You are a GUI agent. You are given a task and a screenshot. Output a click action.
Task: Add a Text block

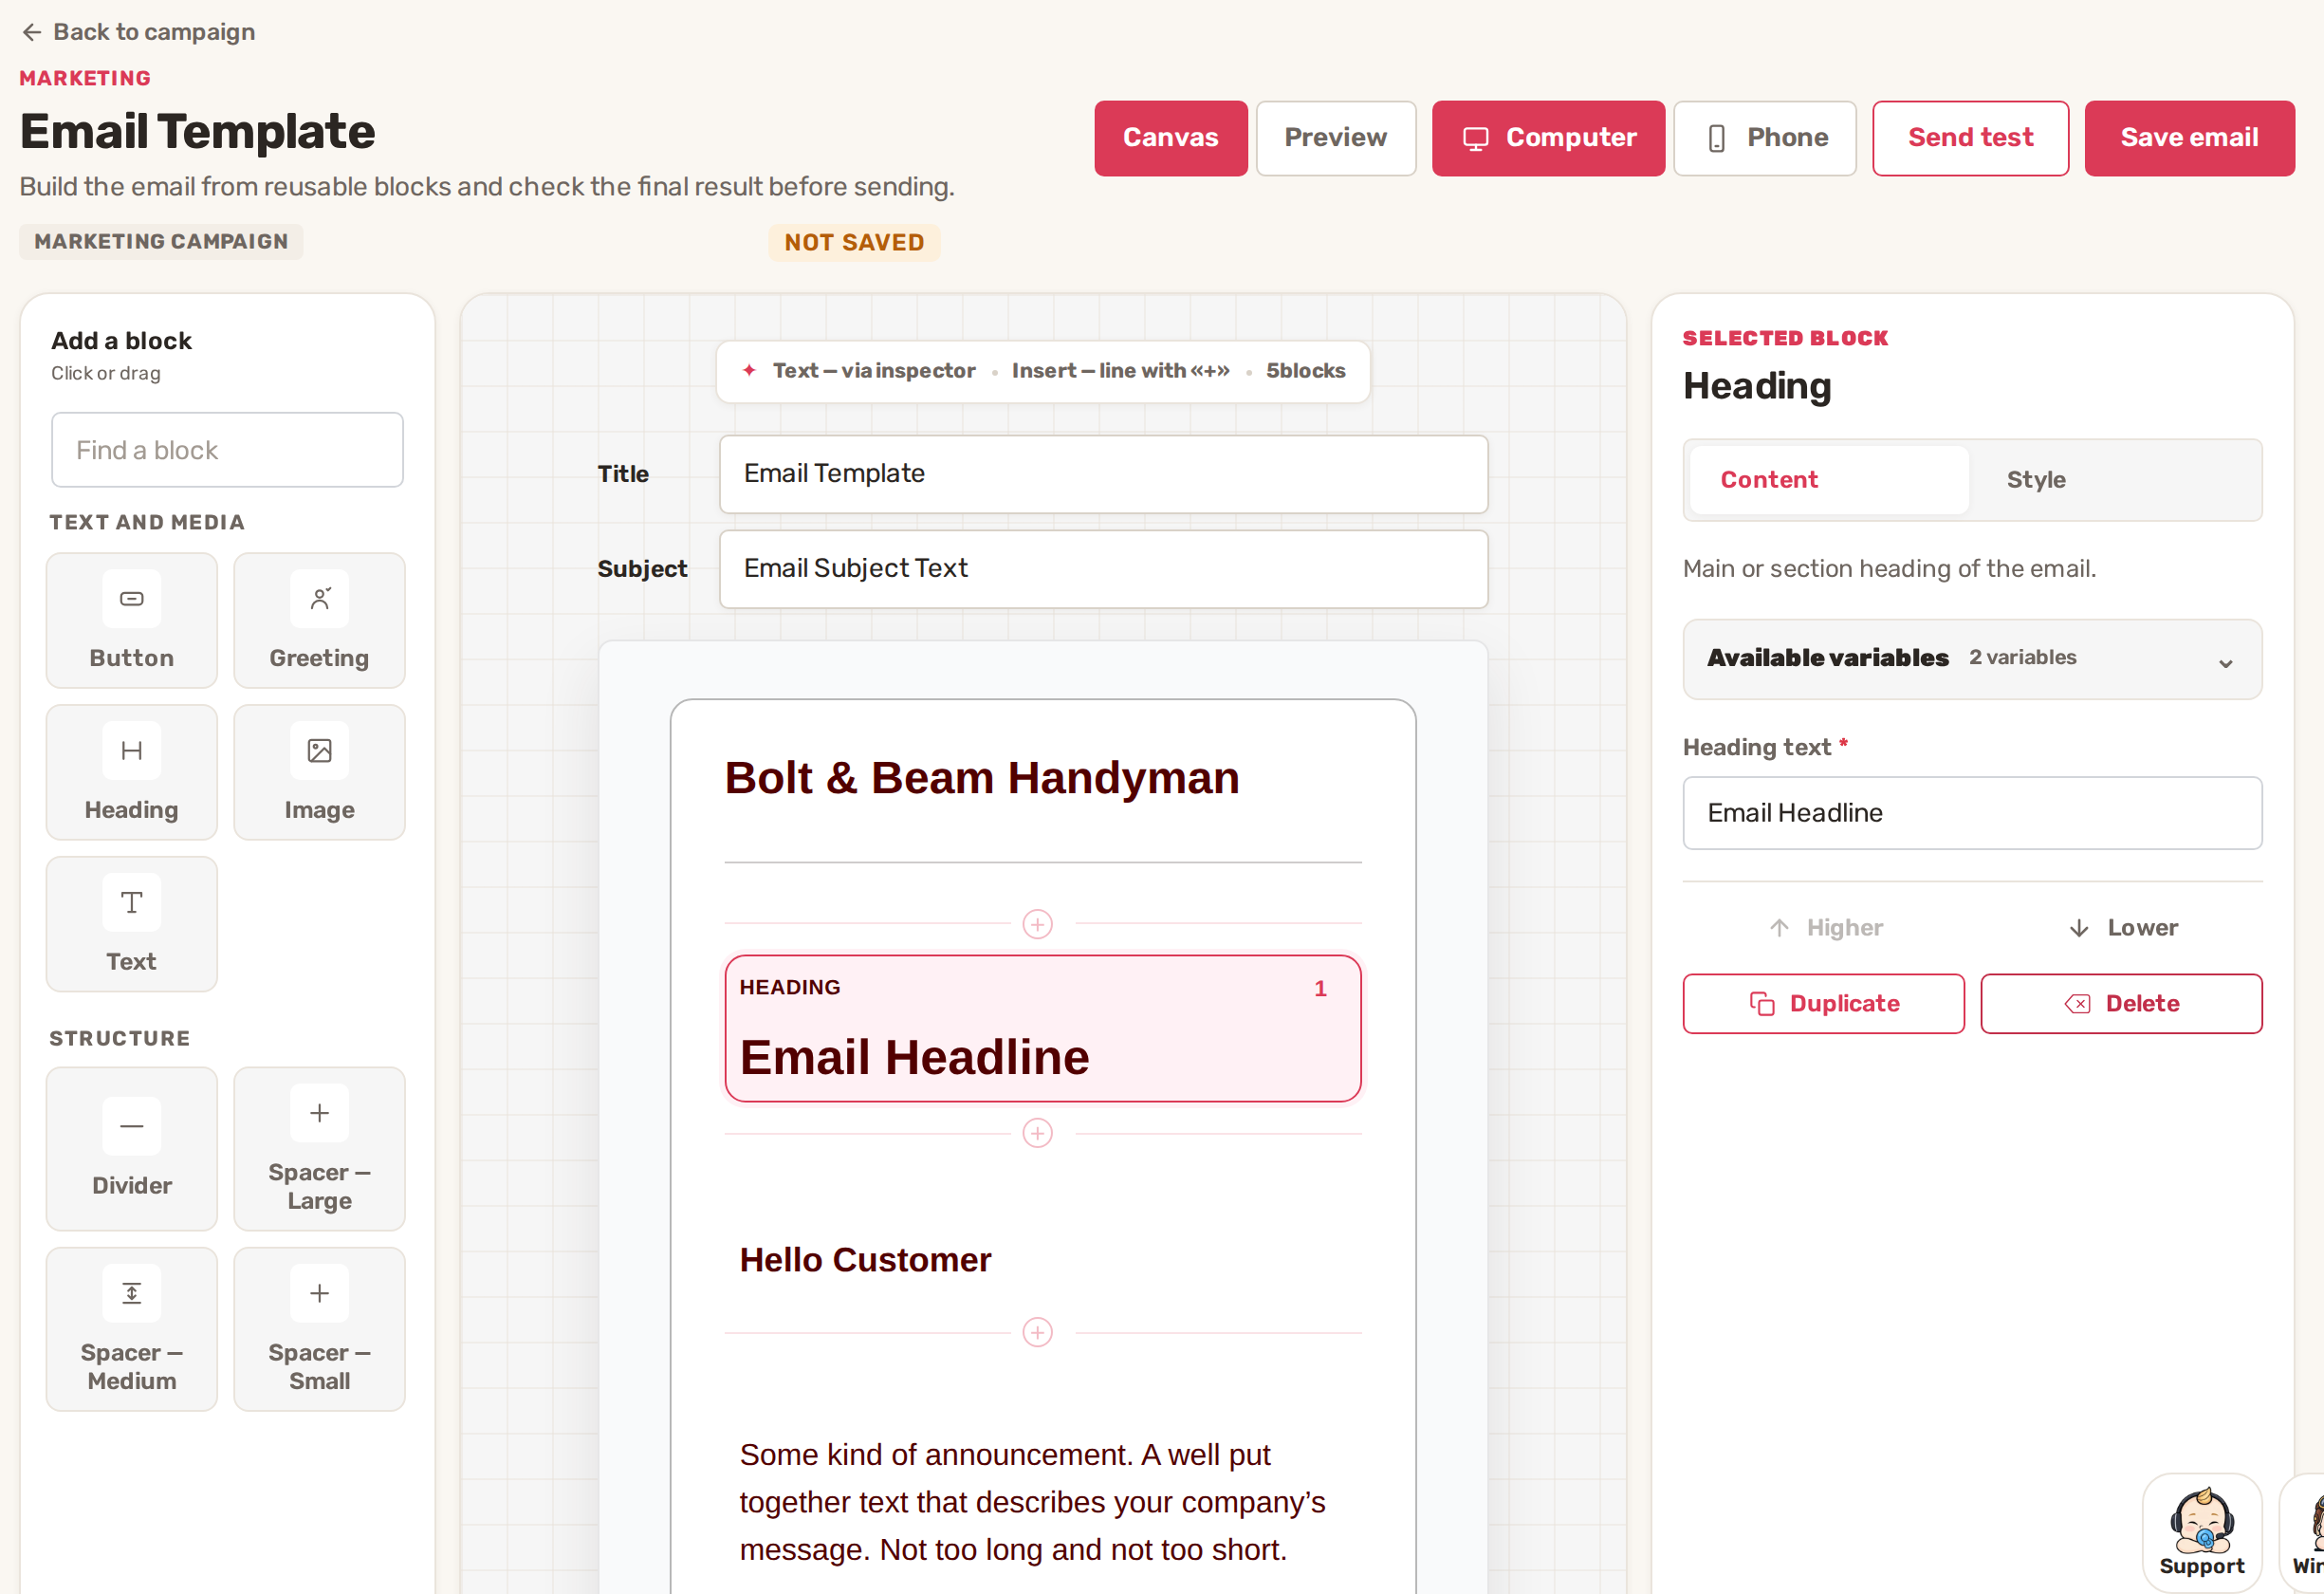(x=131, y=924)
